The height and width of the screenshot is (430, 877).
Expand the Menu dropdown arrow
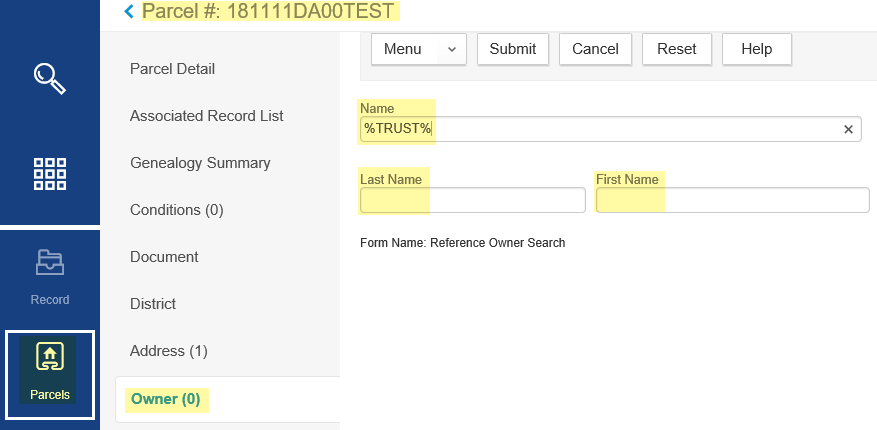point(451,49)
